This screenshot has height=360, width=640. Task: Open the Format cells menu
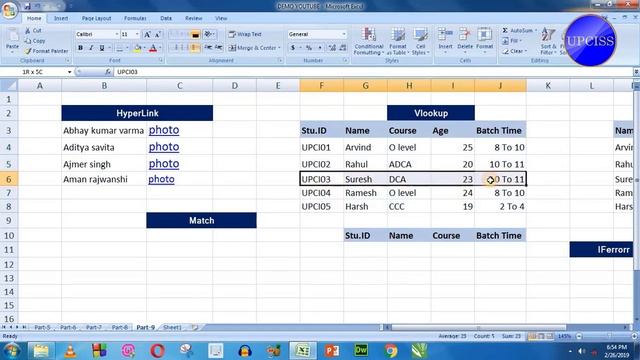point(484,40)
